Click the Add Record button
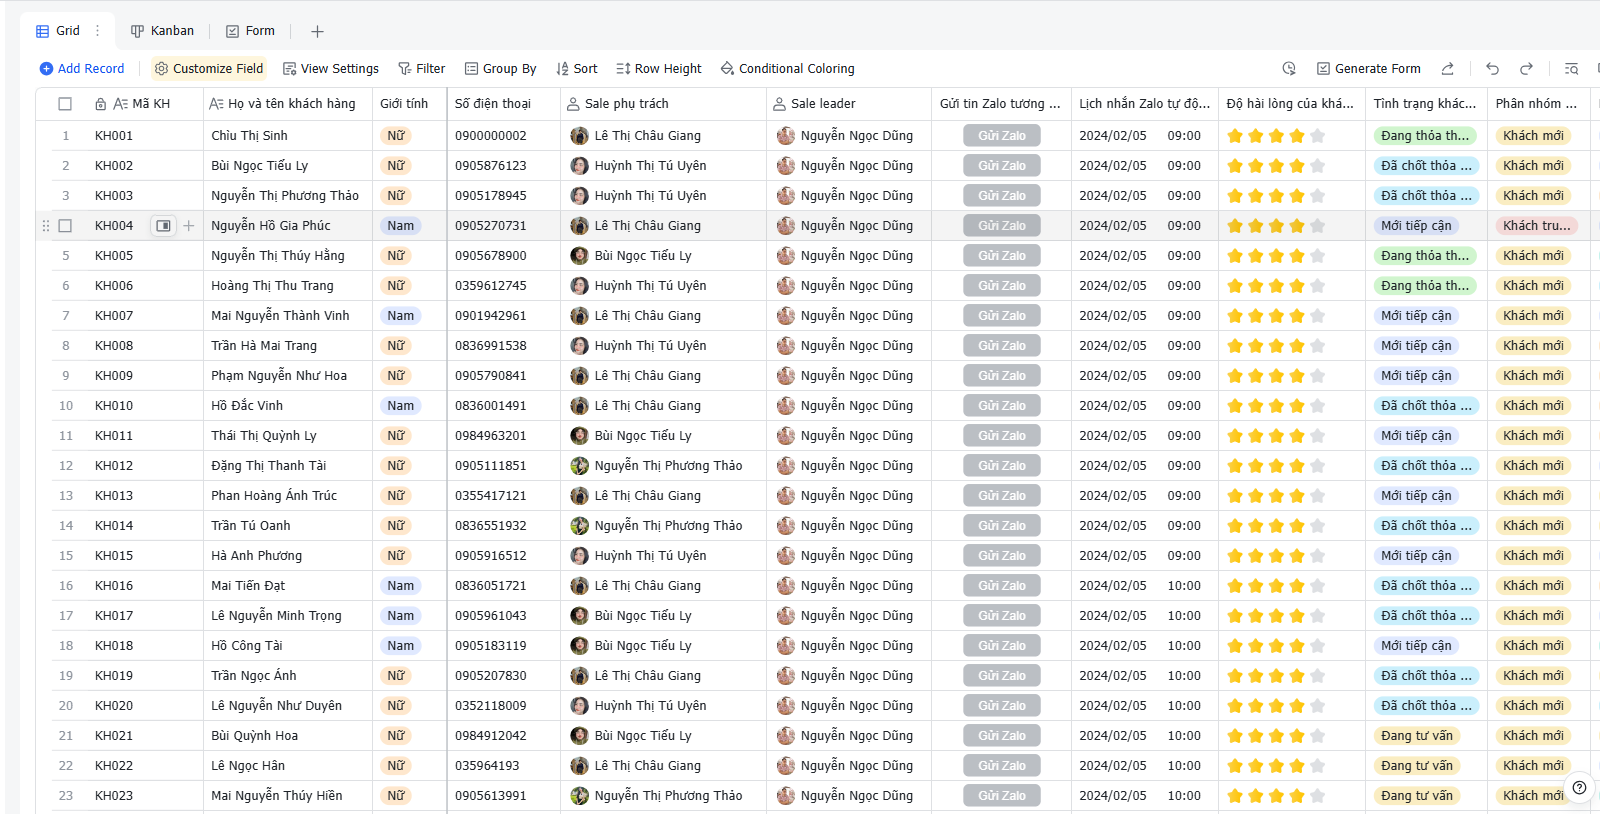 click(x=82, y=69)
